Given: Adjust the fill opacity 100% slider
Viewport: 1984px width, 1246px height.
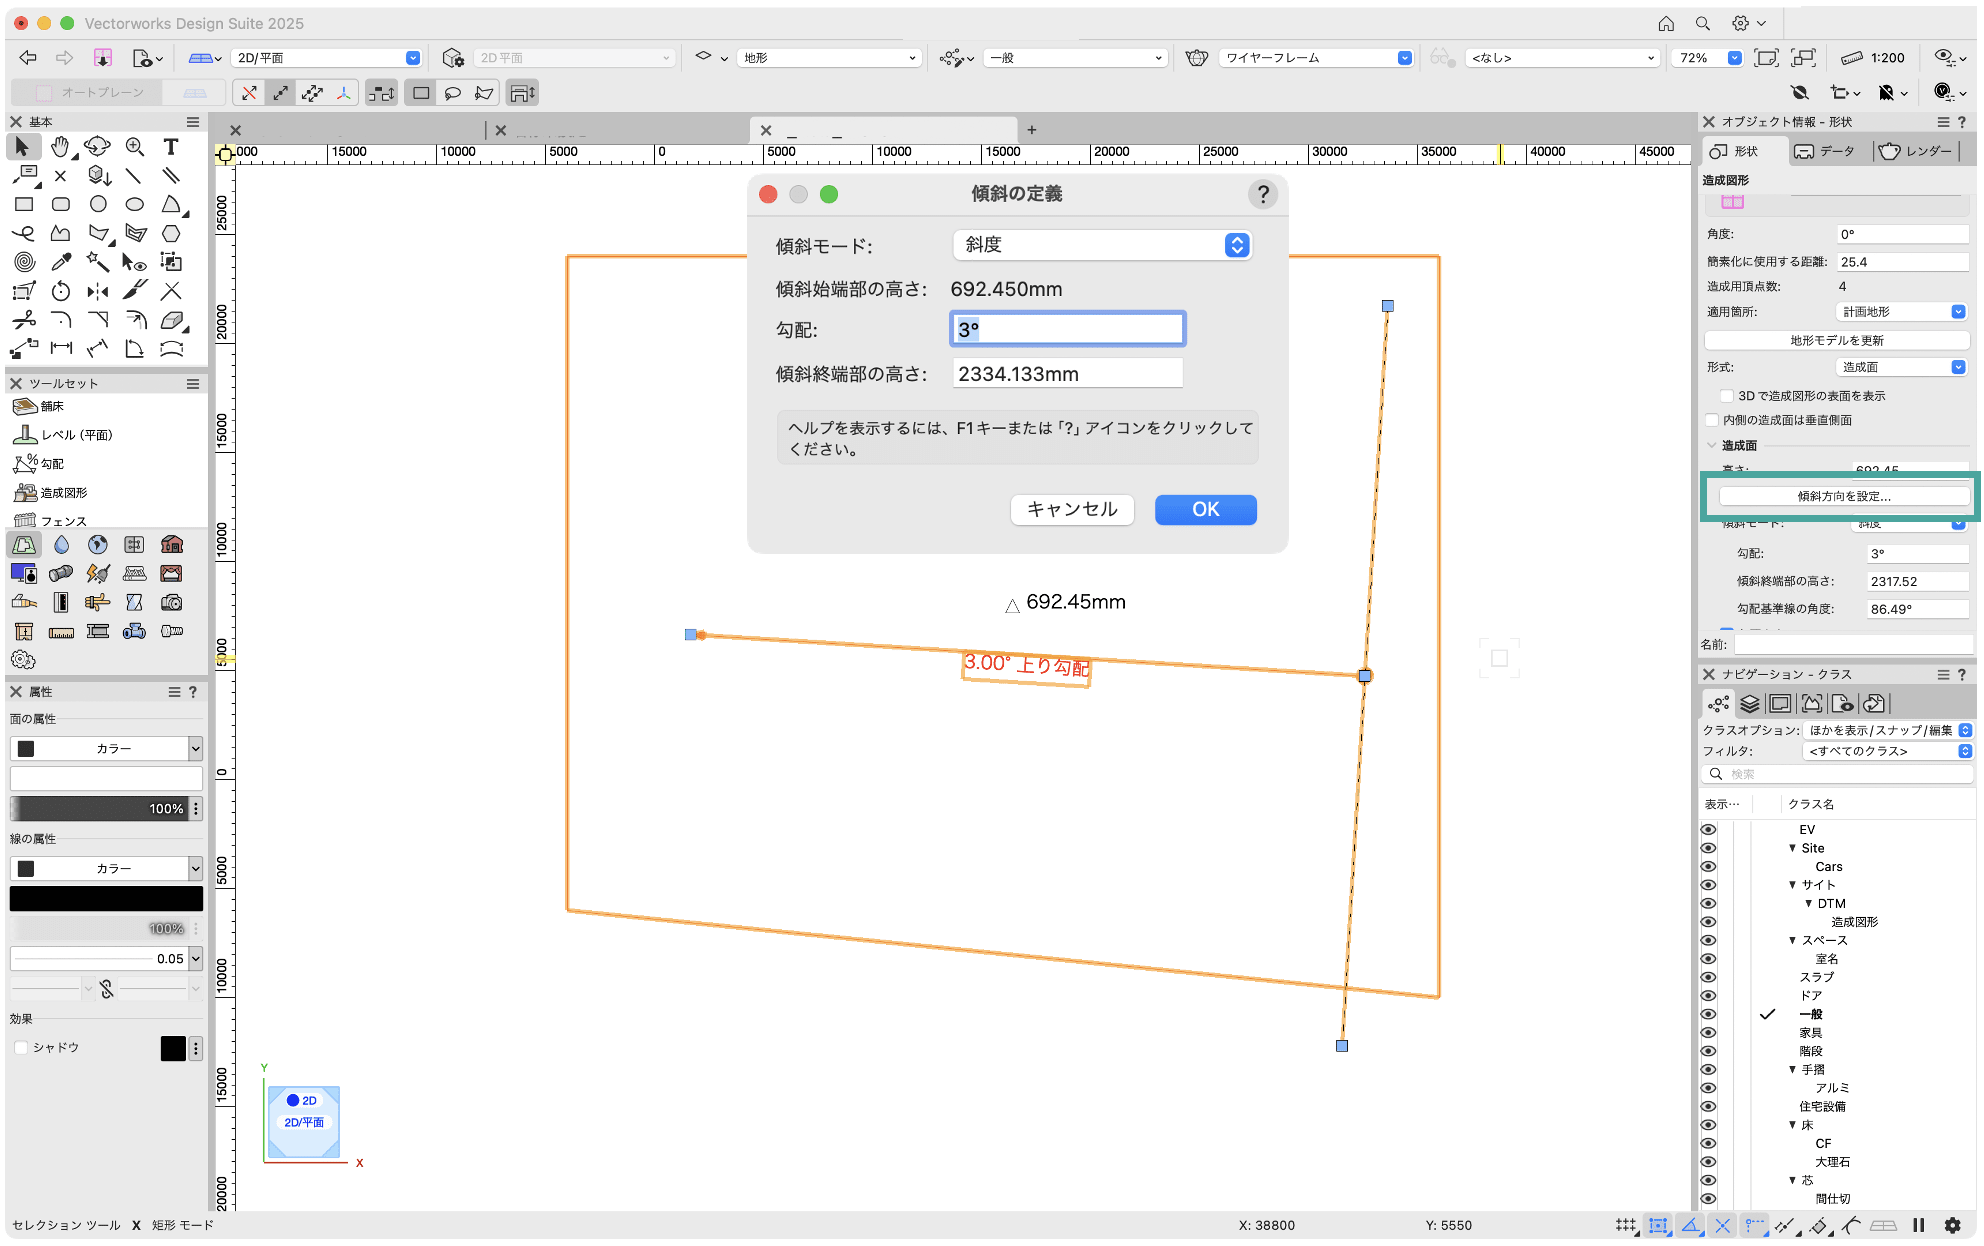Looking at the screenshot, I should 100,808.
